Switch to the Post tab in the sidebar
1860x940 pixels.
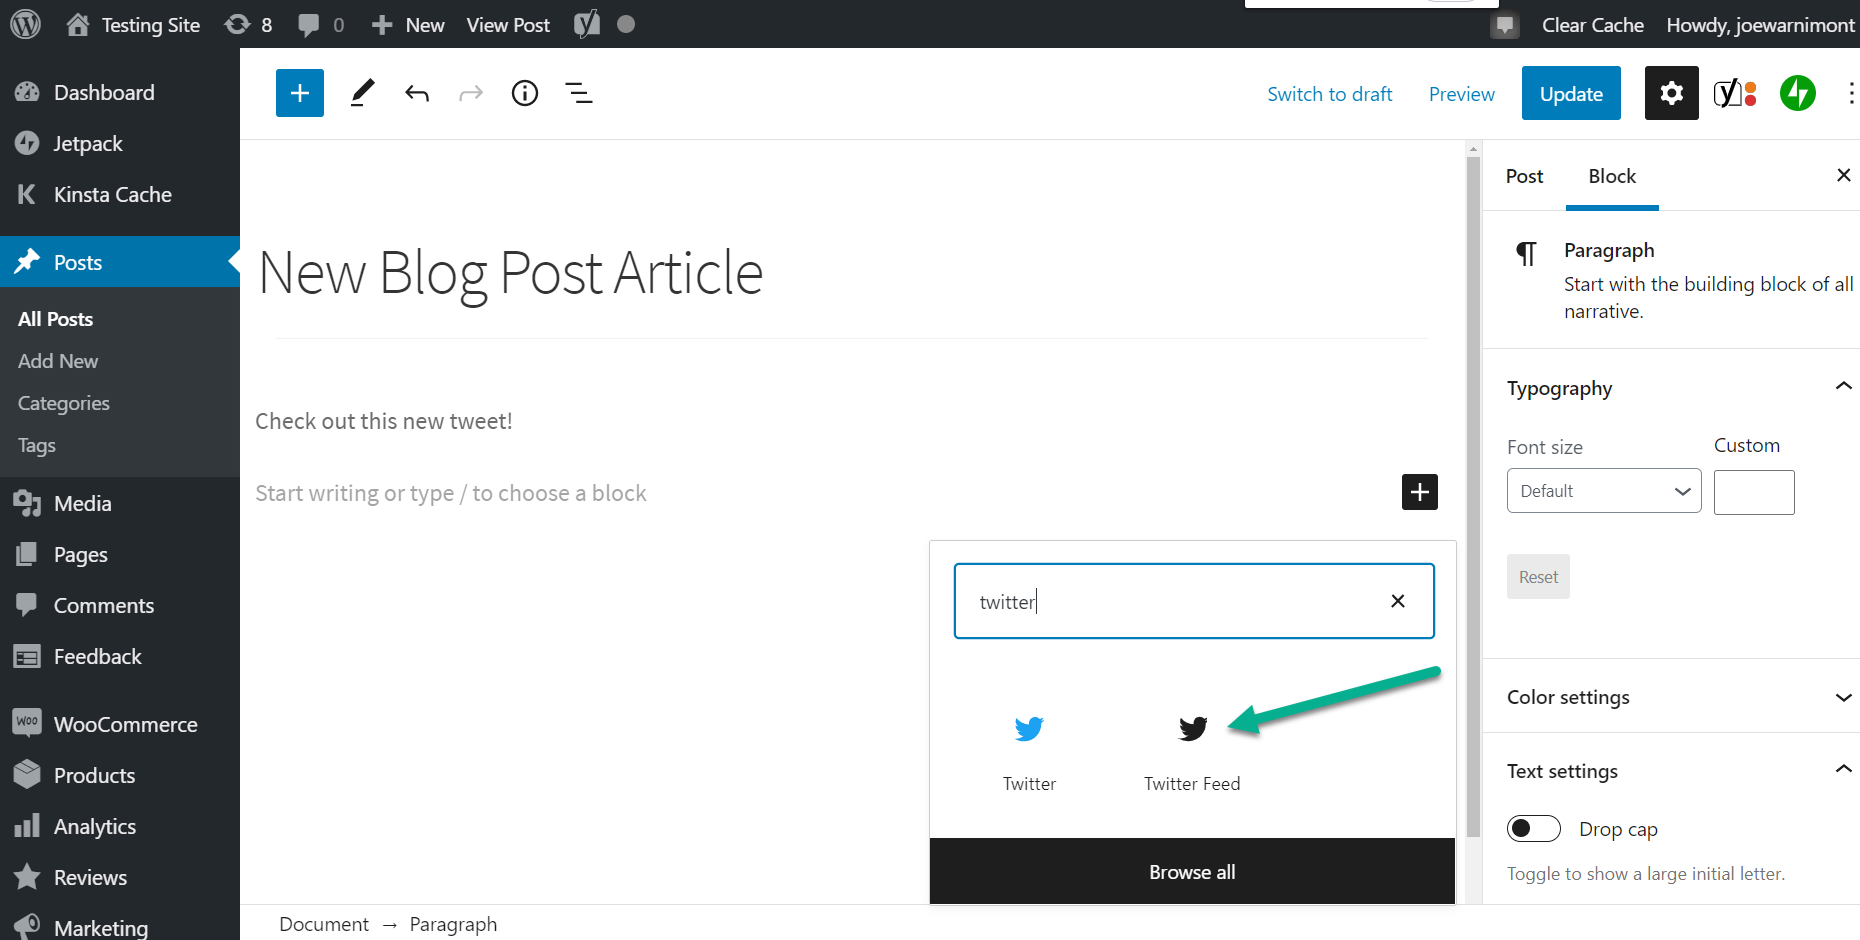pyautogui.click(x=1524, y=175)
